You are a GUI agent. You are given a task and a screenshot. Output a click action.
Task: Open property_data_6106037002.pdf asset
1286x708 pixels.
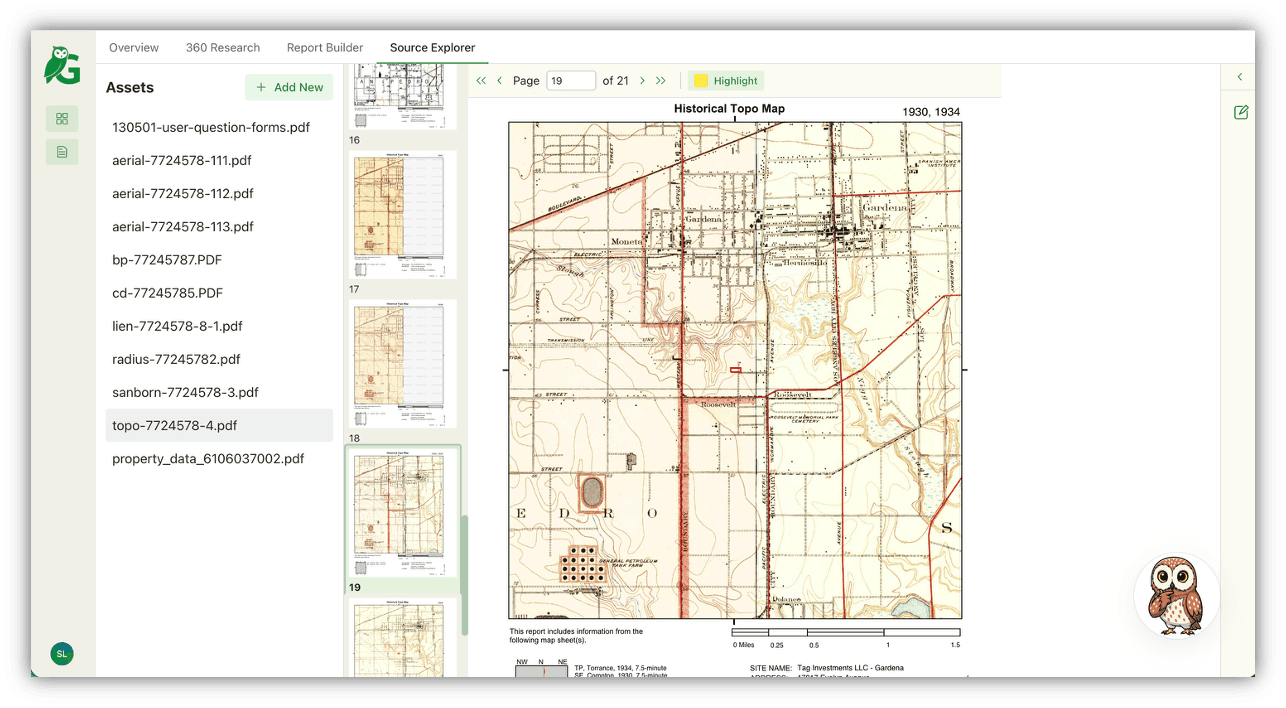(x=208, y=459)
